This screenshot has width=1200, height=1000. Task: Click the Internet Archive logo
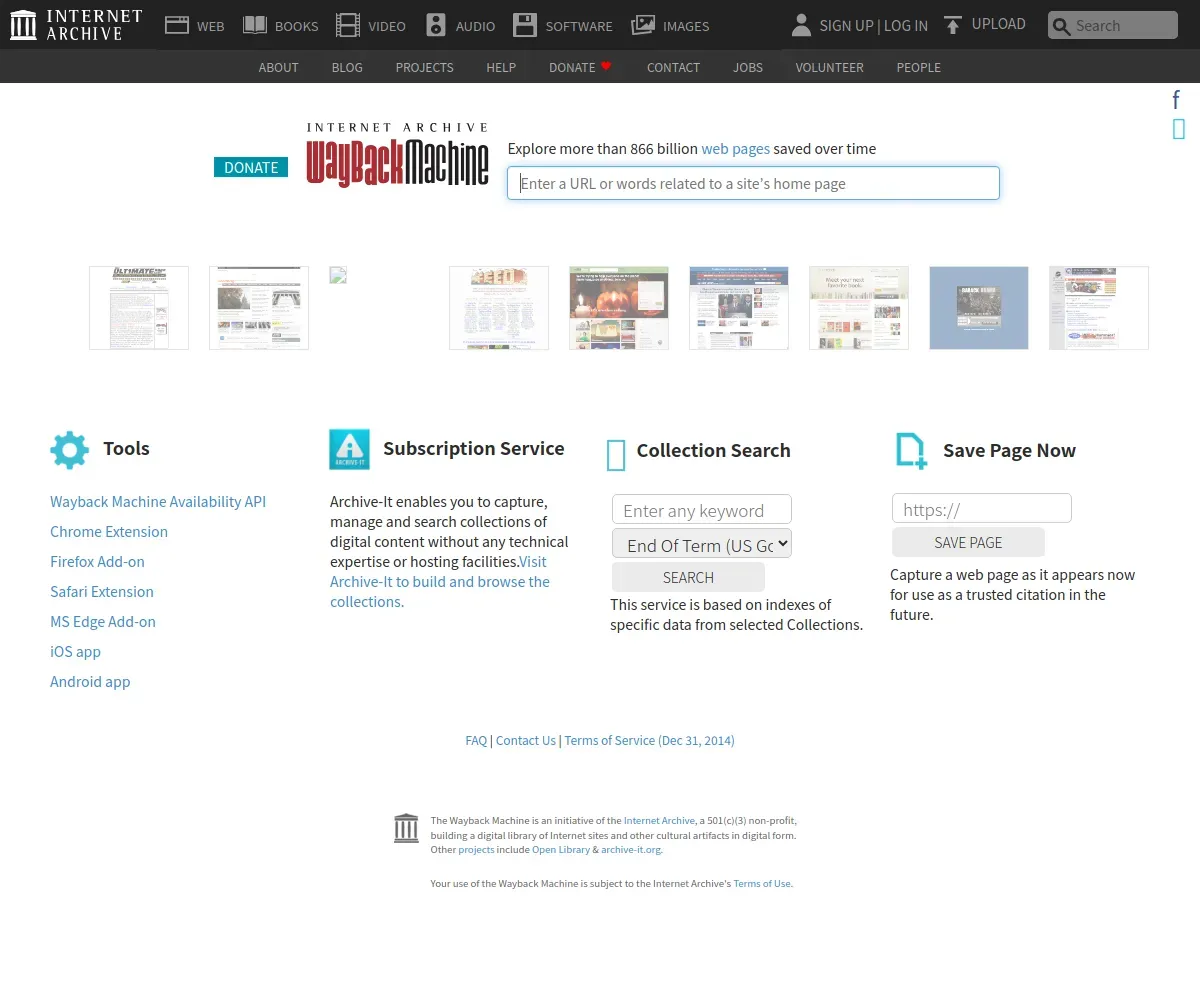pos(76,25)
